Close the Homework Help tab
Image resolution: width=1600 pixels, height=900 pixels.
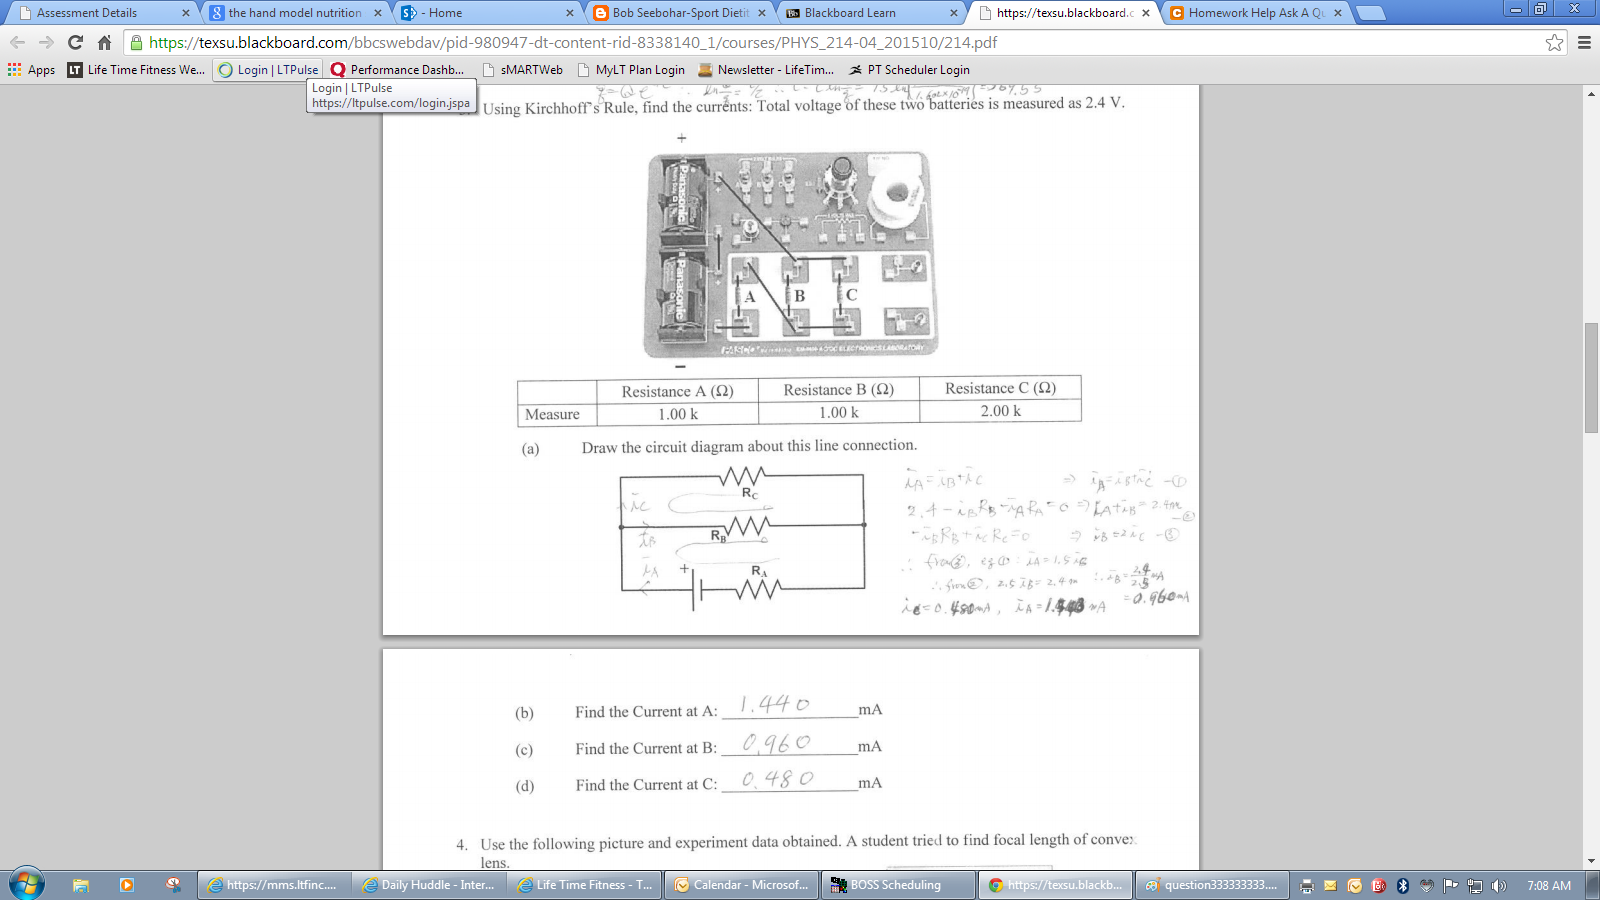tap(1338, 13)
